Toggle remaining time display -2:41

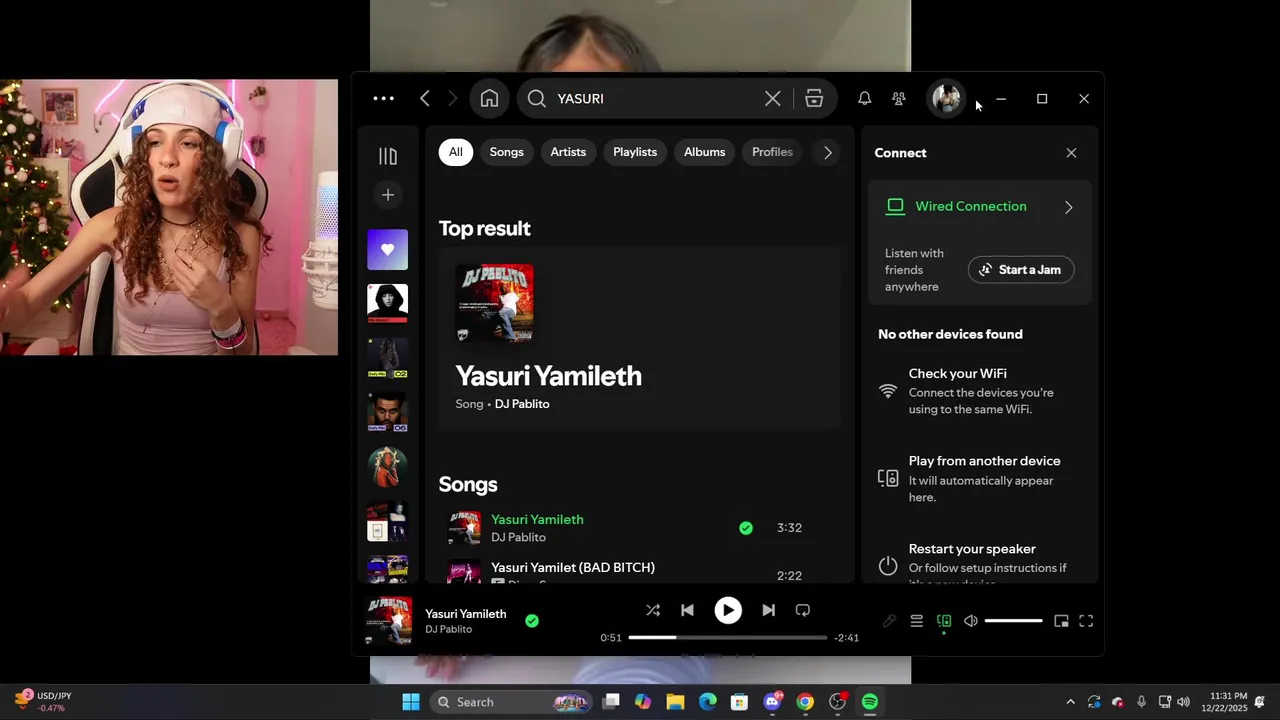click(x=846, y=637)
